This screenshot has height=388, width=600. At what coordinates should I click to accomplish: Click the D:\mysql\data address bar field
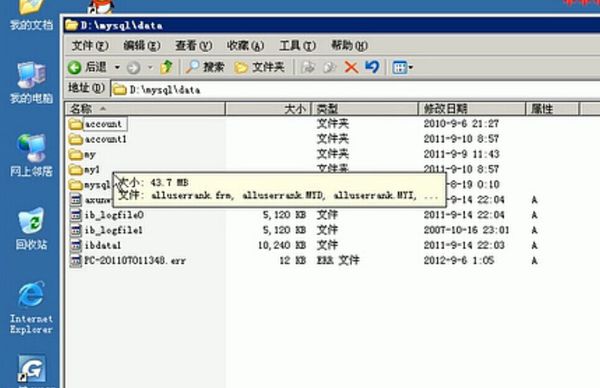tap(356, 90)
